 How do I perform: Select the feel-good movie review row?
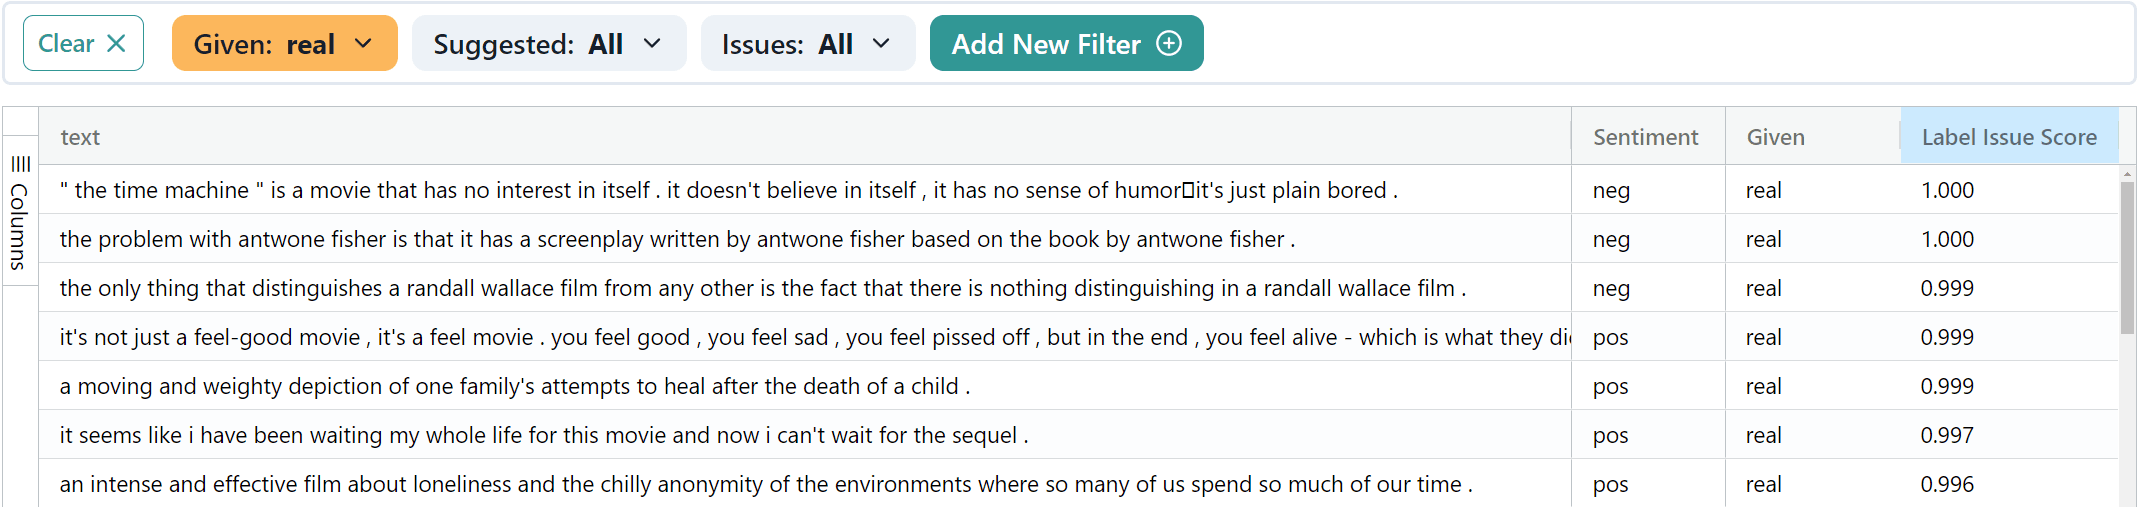[x=800, y=337]
